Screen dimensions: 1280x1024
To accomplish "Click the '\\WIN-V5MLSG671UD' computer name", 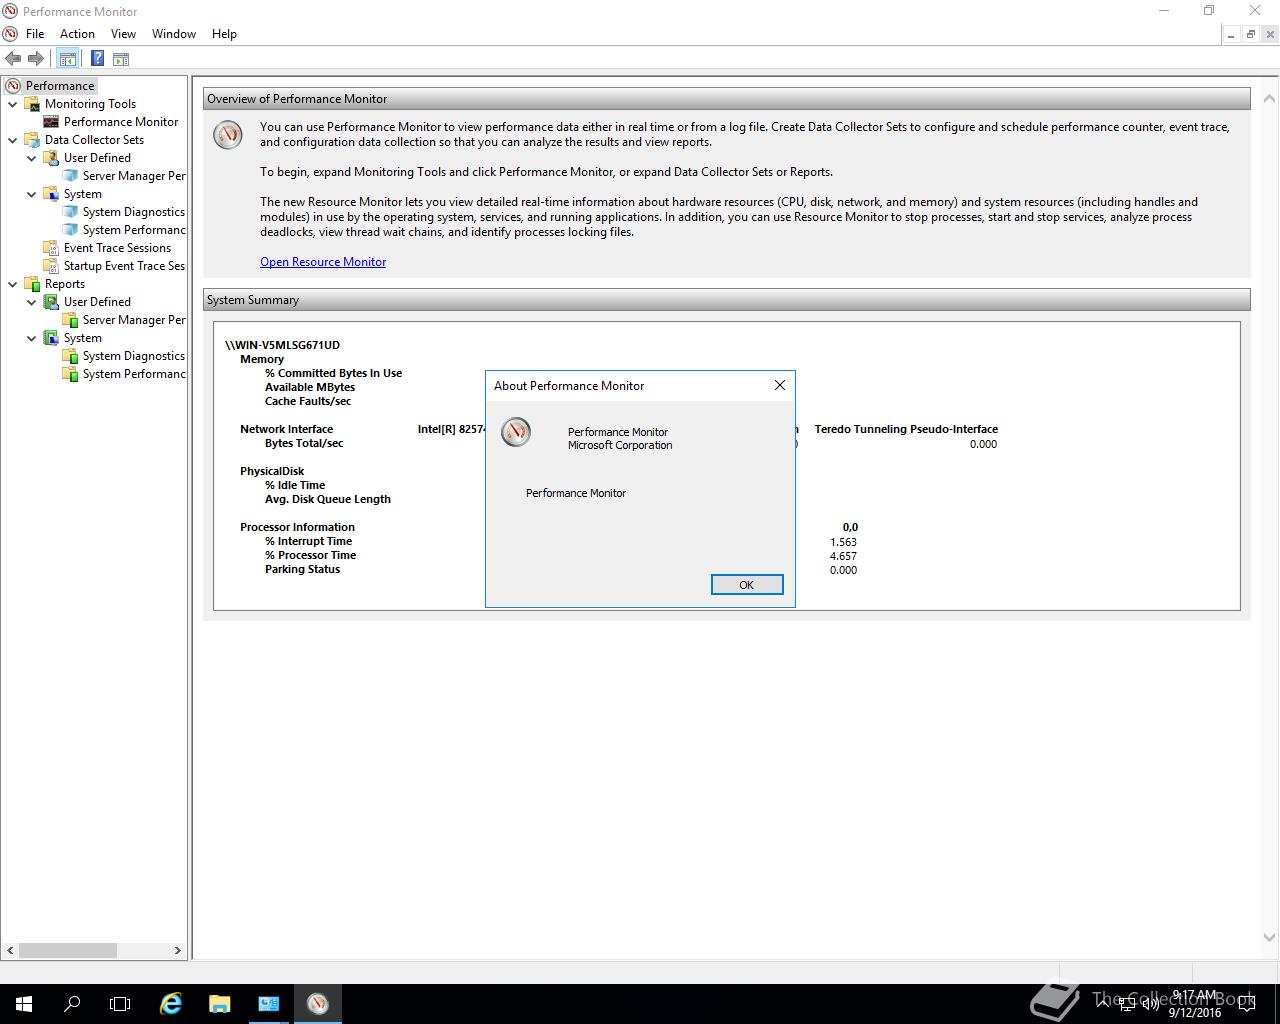I will point(282,345).
